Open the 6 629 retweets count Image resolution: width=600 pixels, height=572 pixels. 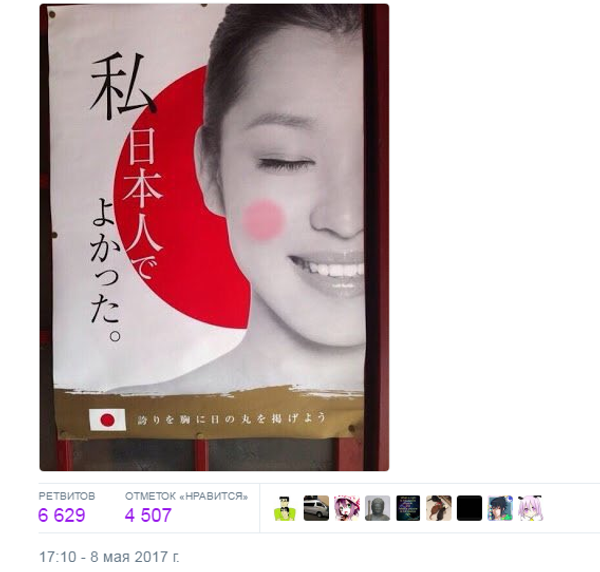62,515
